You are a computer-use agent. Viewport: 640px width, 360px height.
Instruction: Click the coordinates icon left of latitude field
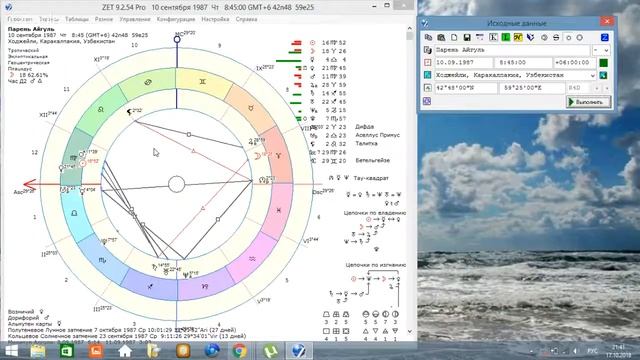click(427, 87)
